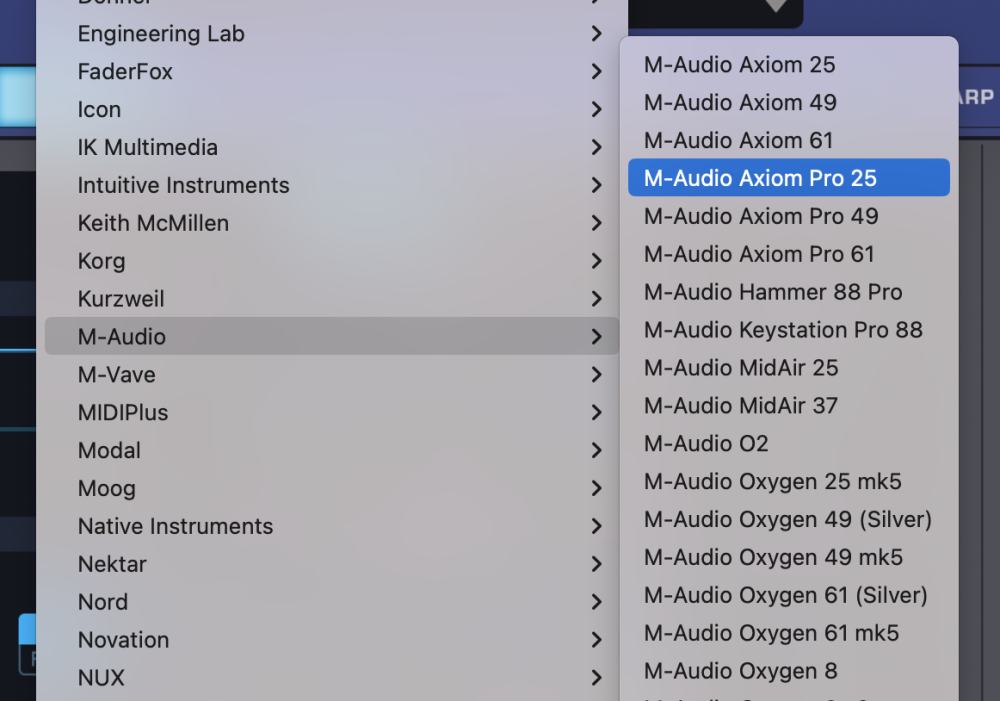Pick M-Audio Keystation Pro 88
The width and height of the screenshot is (1000, 701).
[783, 330]
